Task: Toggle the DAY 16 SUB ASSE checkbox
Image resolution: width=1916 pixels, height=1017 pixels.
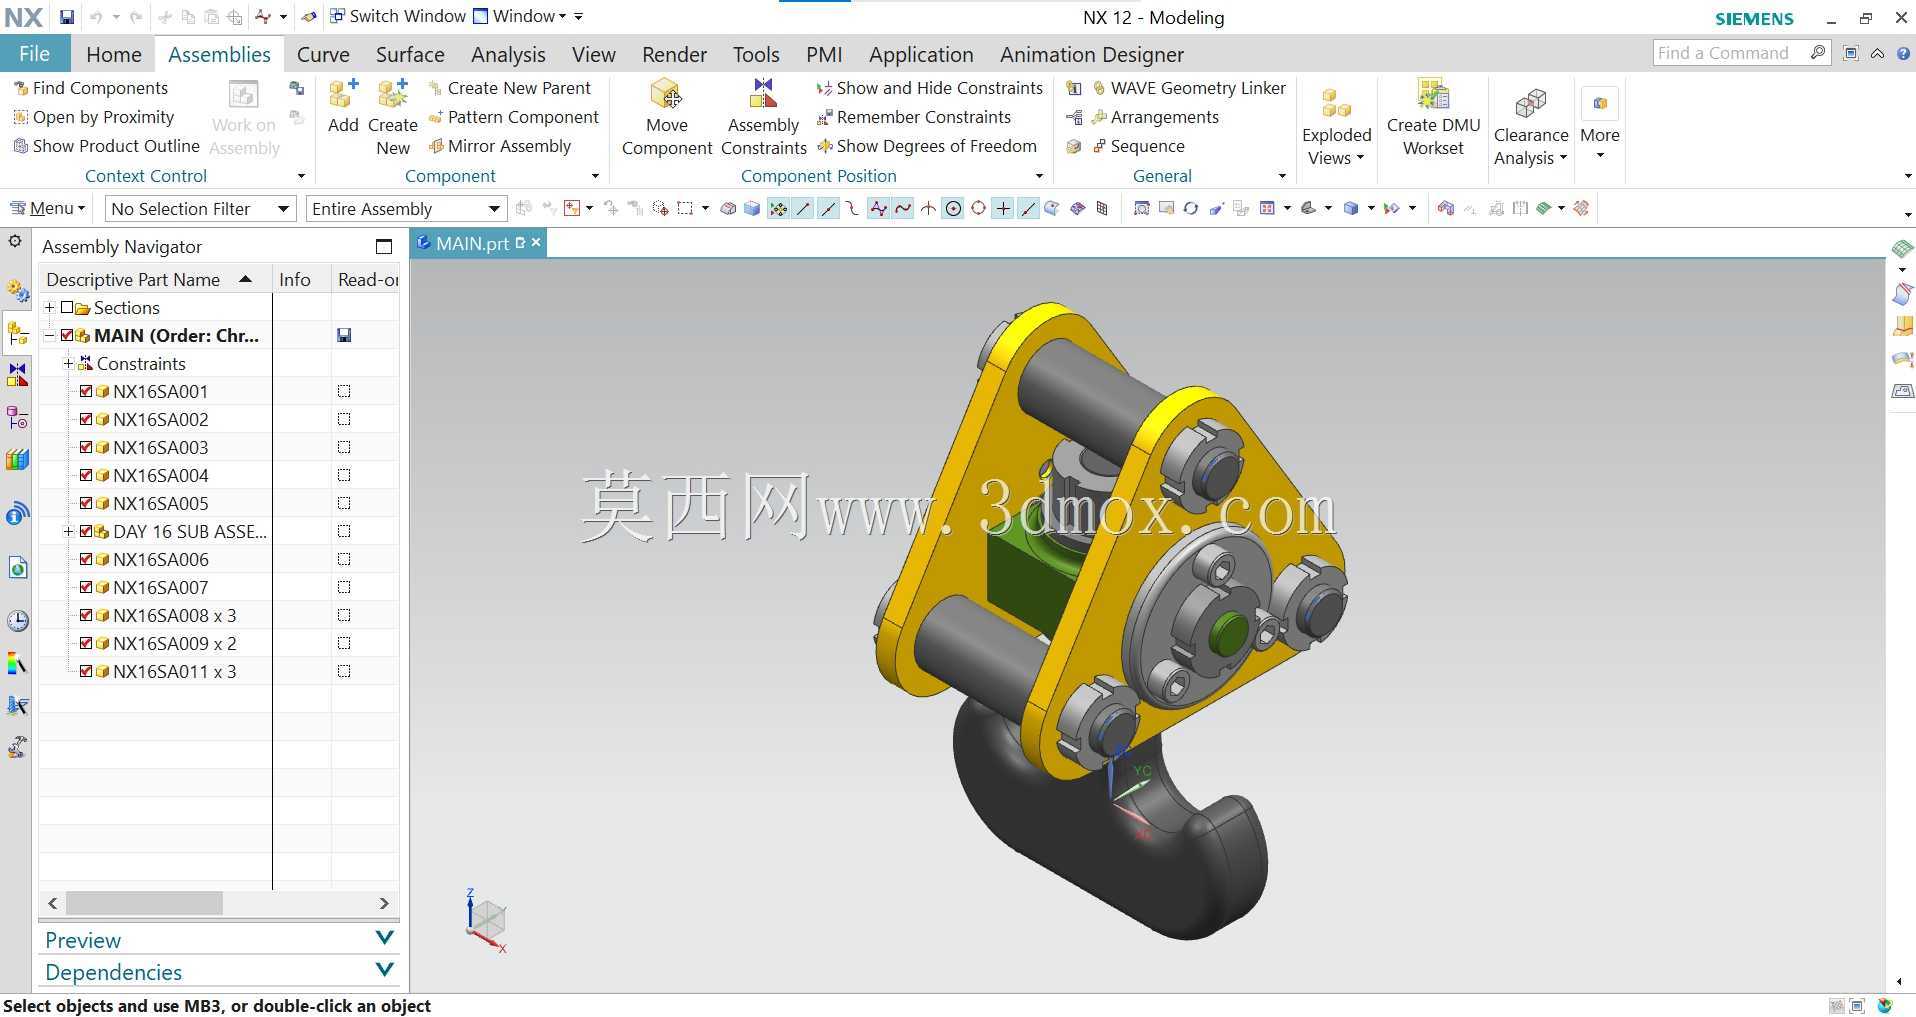Action: pos(86,531)
